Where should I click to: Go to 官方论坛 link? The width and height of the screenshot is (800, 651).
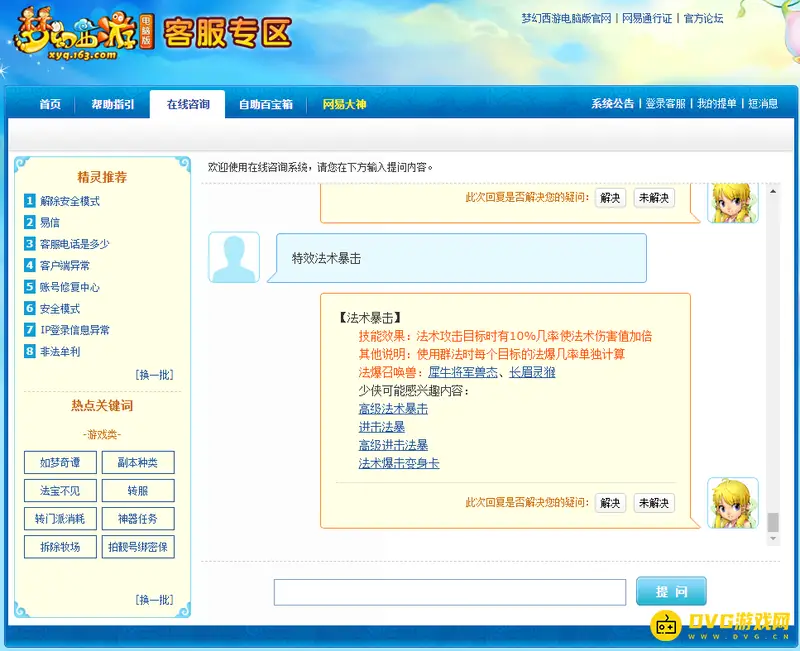click(703, 18)
